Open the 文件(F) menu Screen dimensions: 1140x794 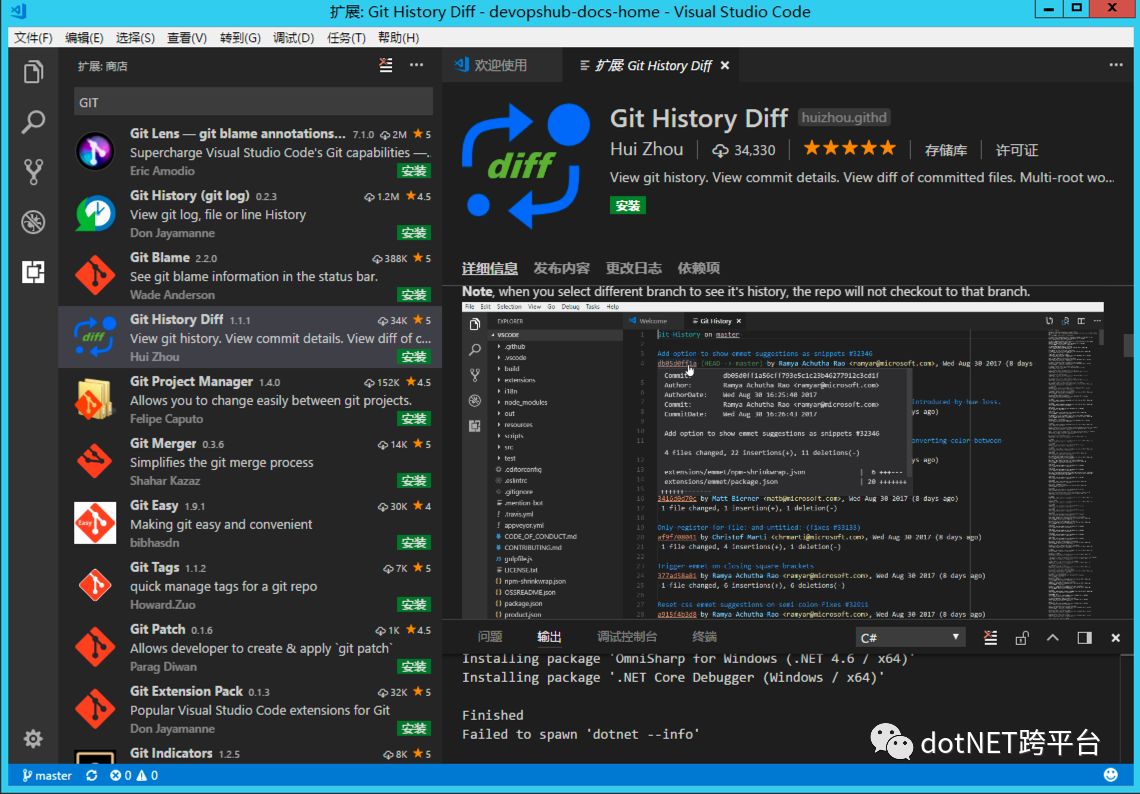pyautogui.click(x=33, y=38)
